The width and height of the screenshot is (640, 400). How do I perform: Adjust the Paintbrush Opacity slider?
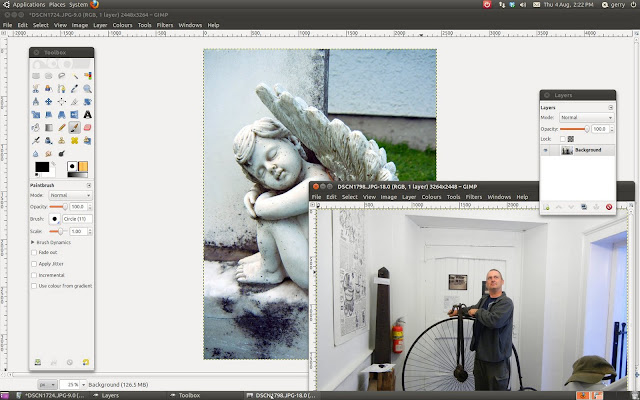click(x=58, y=207)
